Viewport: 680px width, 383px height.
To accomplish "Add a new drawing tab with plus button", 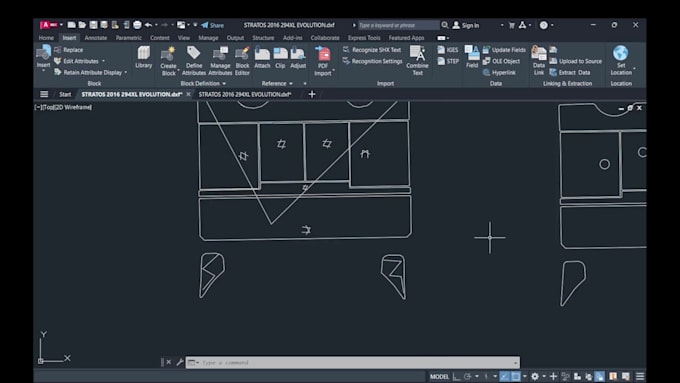I will (312, 94).
